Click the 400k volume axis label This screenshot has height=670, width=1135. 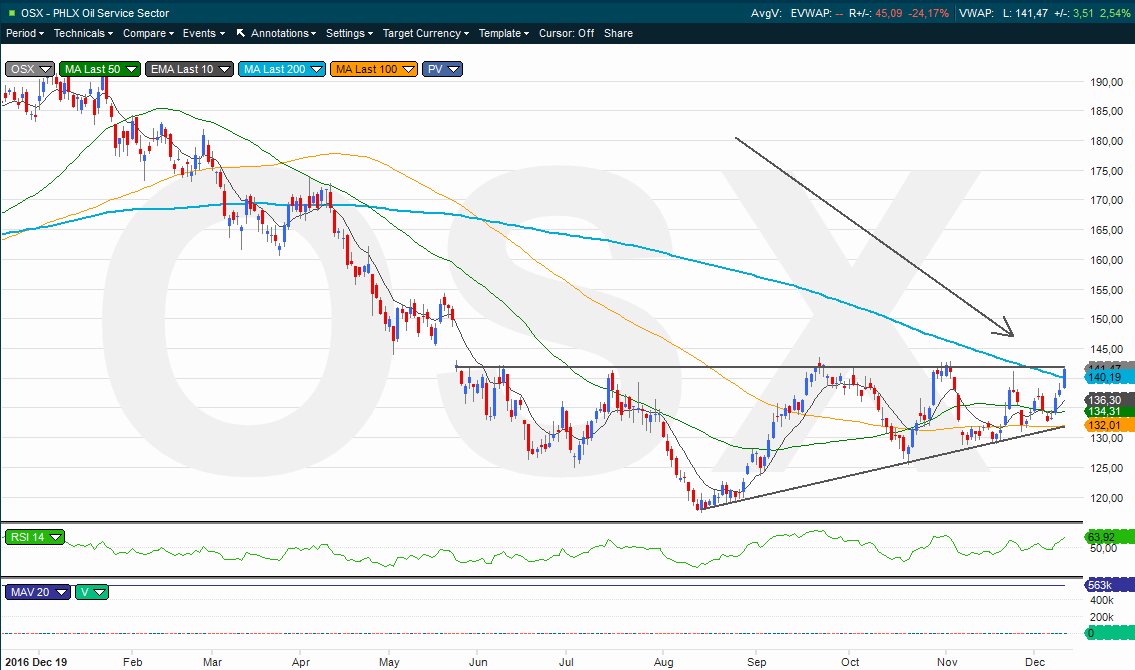pyautogui.click(x=1102, y=601)
